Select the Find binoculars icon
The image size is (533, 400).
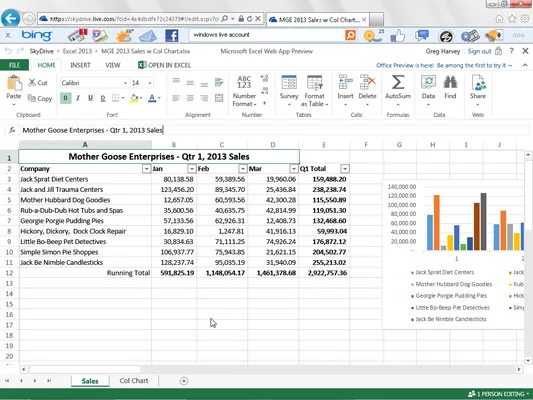pos(450,83)
